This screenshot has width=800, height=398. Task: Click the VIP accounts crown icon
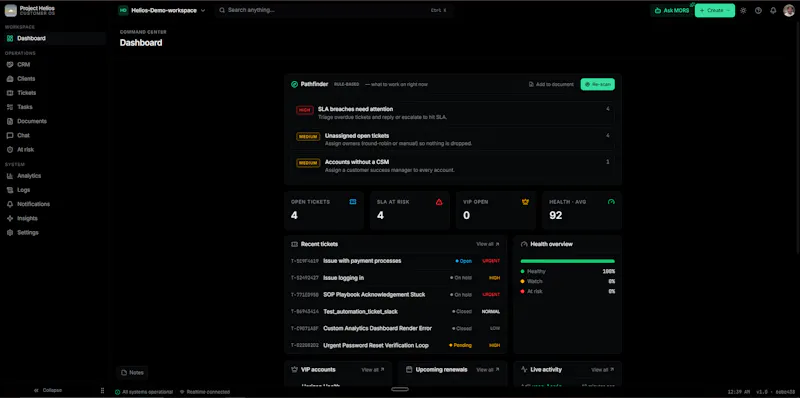[x=294, y=369]
